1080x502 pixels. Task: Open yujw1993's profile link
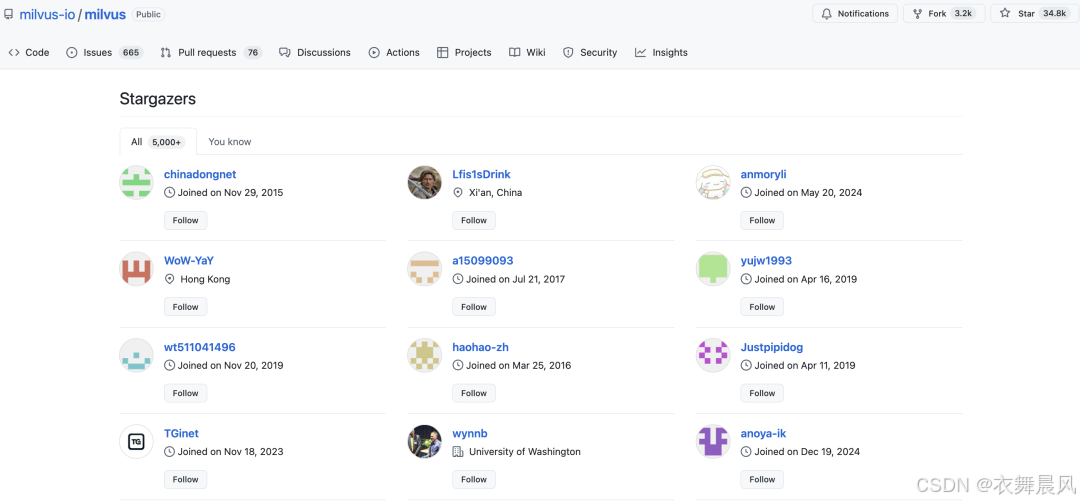(766, 261)
